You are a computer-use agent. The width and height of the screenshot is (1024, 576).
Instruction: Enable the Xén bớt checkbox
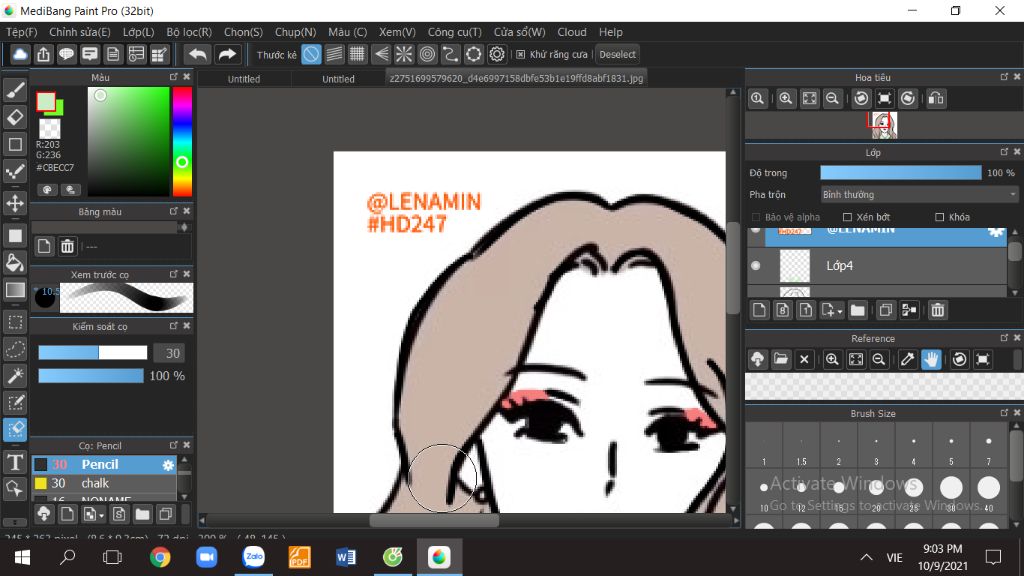point(848,217)
